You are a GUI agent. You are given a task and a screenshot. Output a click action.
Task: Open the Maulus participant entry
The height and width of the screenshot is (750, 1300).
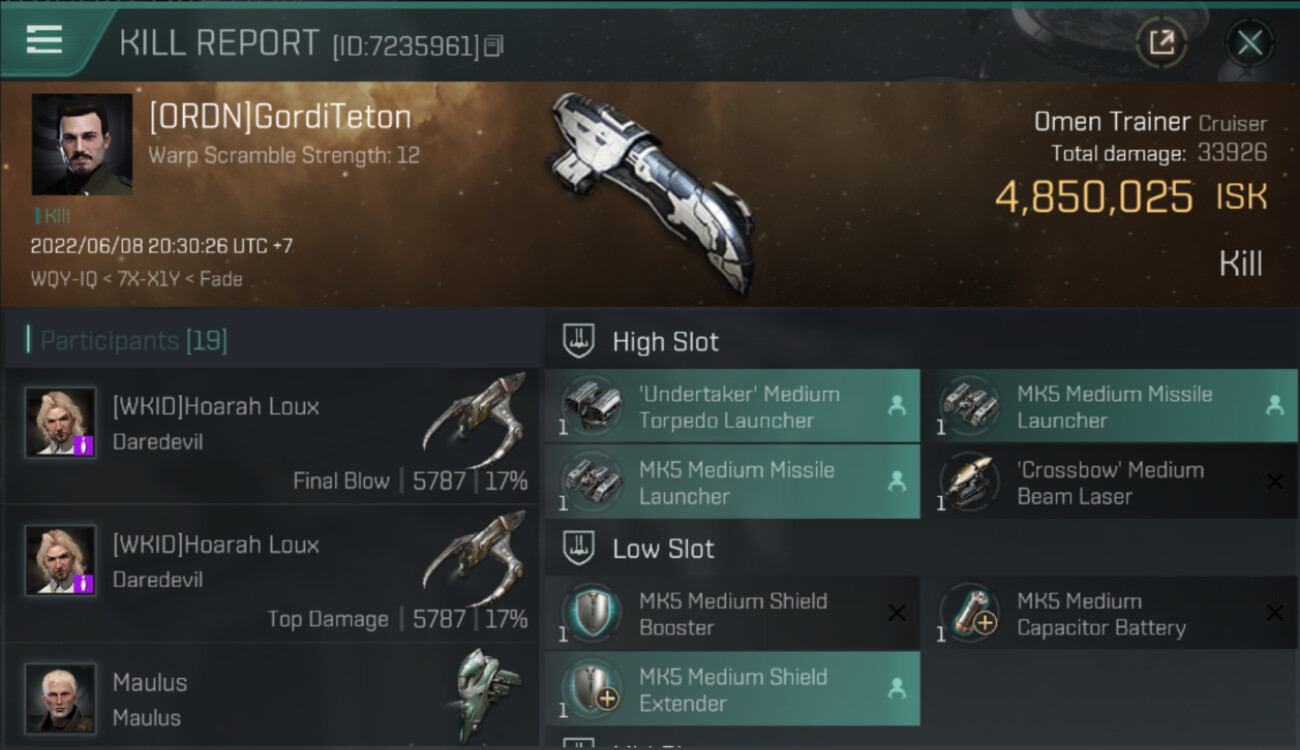click(x=270, y=698)
